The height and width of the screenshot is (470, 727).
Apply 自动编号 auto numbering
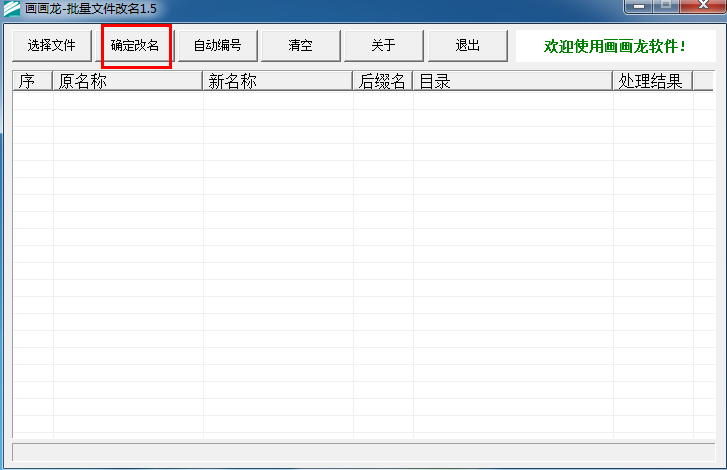pos(217,45)
